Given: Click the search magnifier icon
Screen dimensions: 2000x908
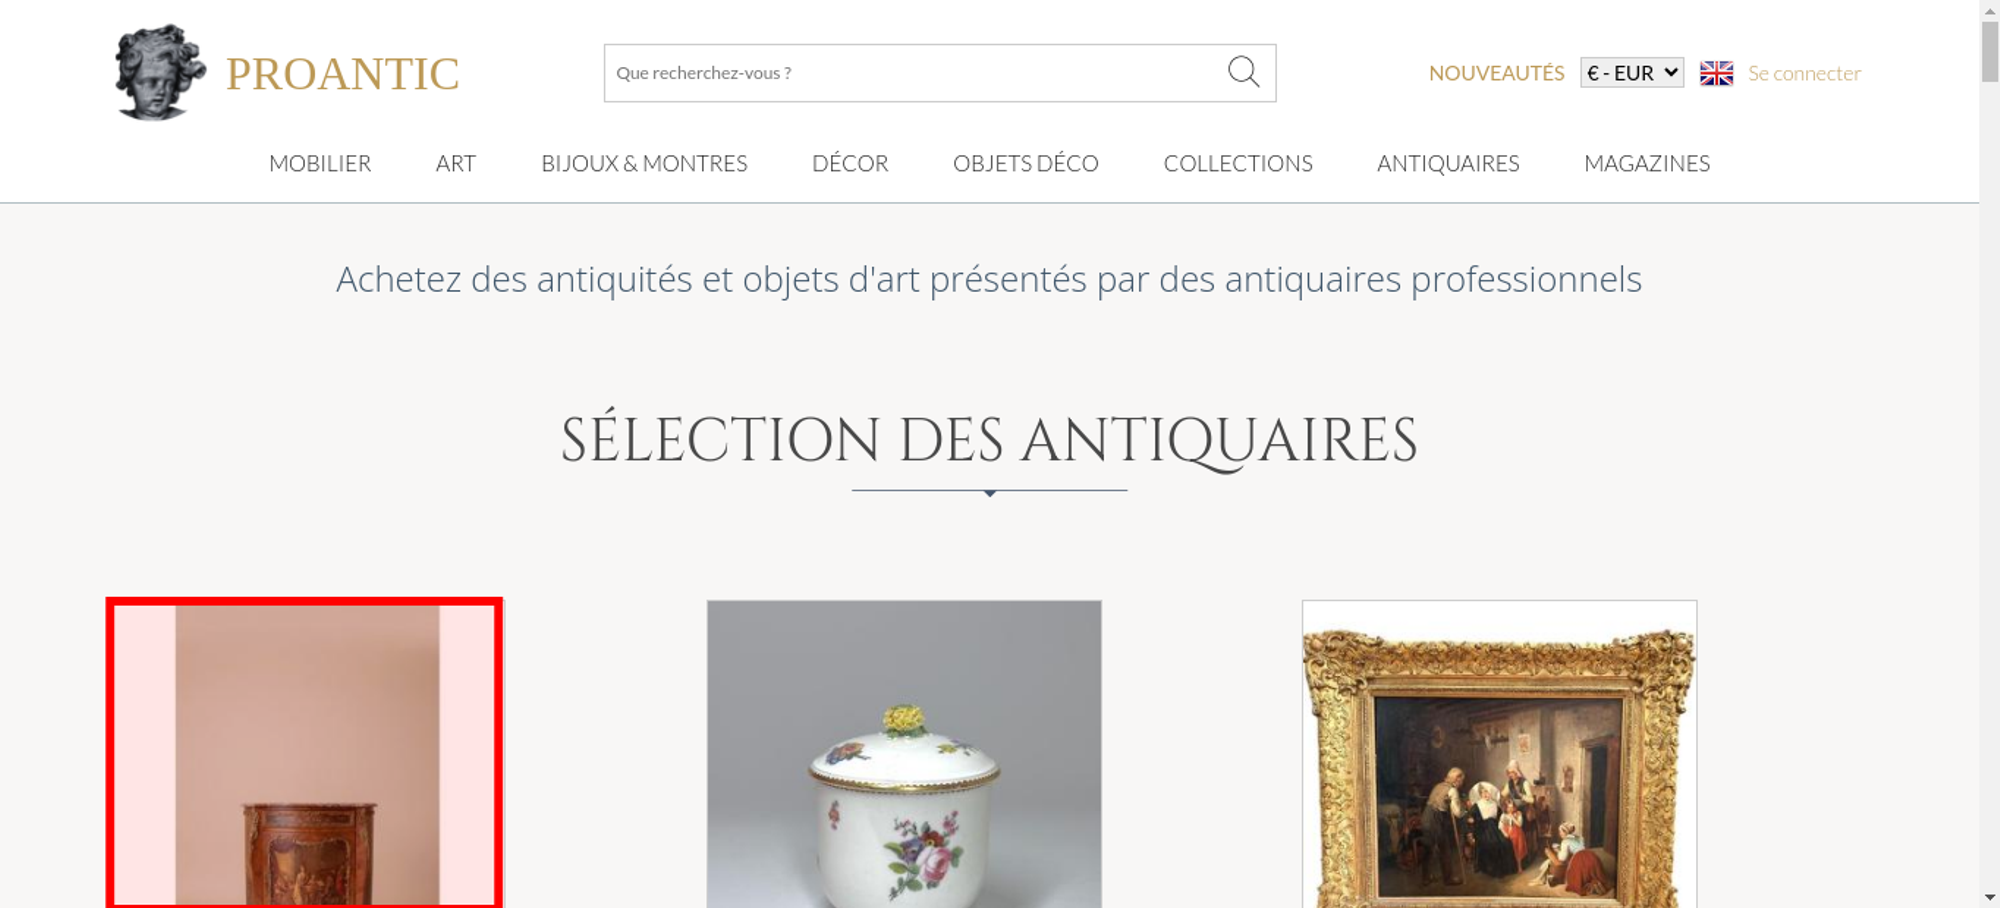Looking at the screenshot, I should coord(1243,72).
